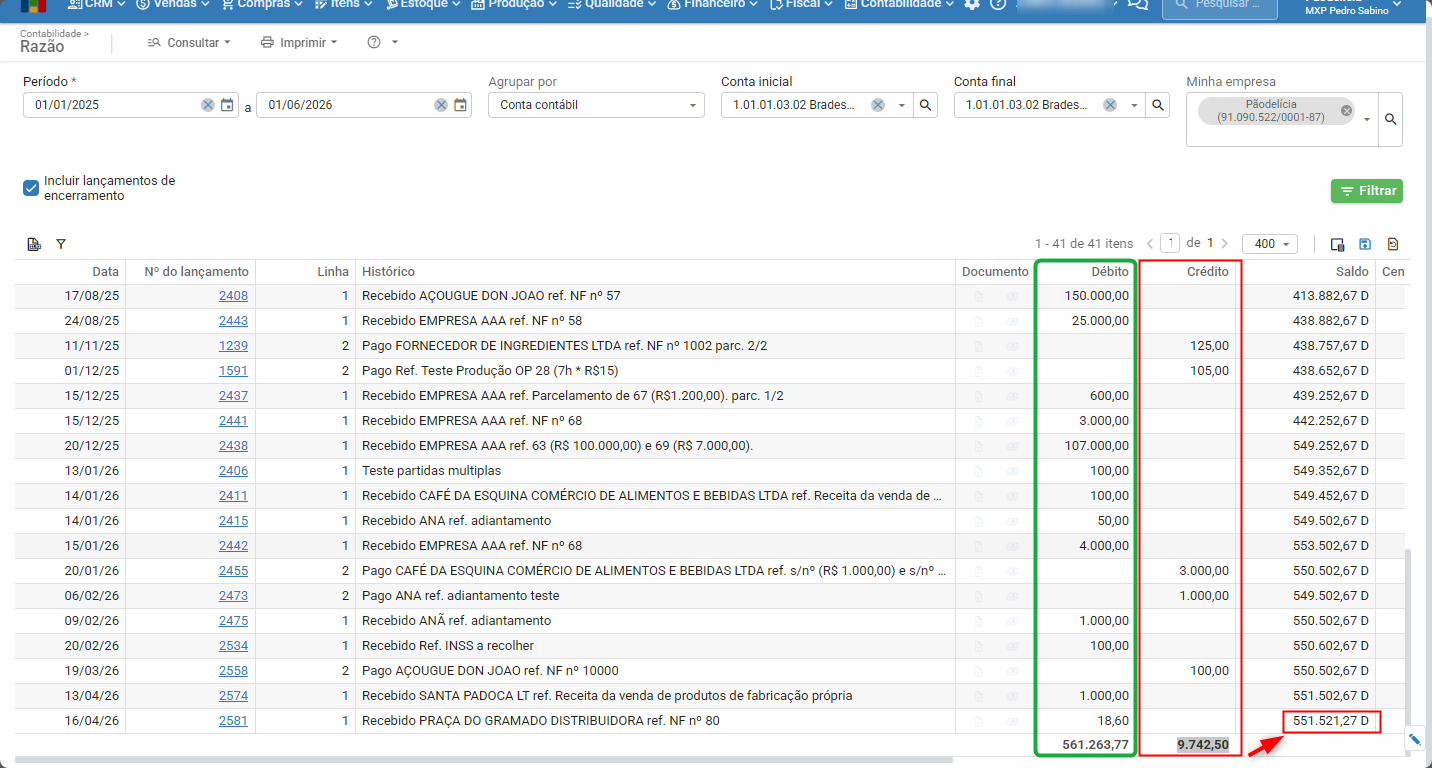Open entry number 2581 link
The image size is (1432, 768).
pyautogui.click(x=233, y=721)
